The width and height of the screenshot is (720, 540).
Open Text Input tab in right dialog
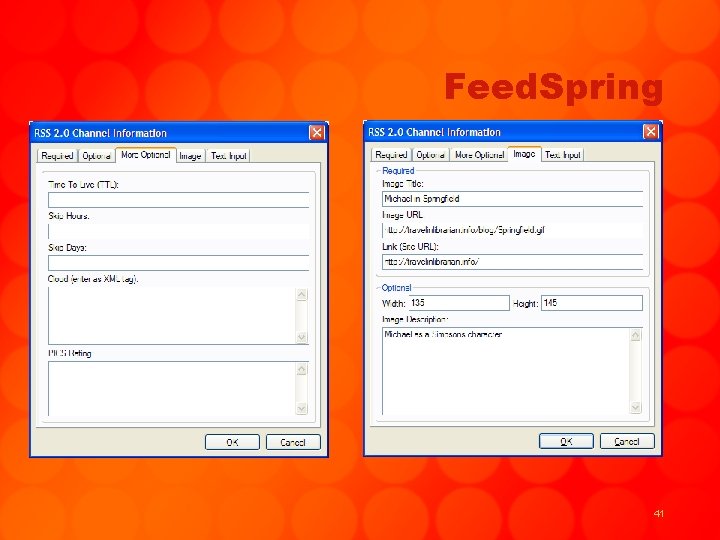coord(562,155)
